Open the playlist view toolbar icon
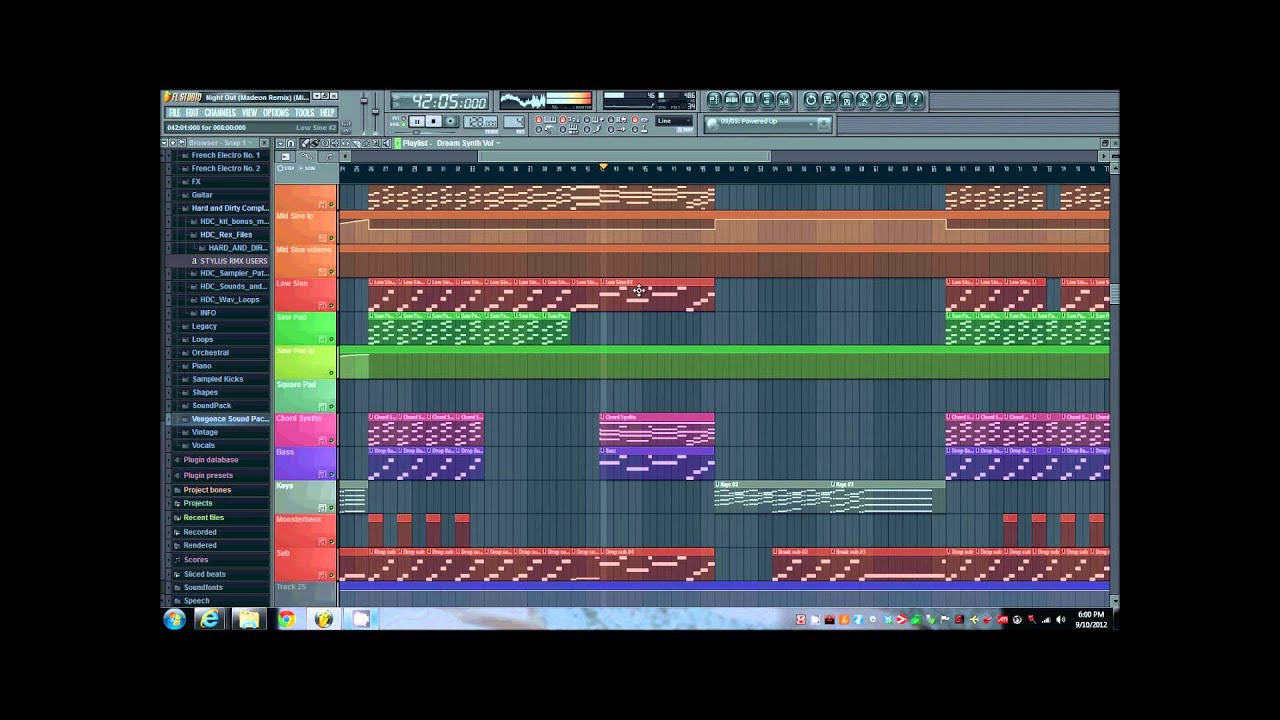Image resolution: width=1280 pixels, height=720 pixels. (x=714, y=100)
